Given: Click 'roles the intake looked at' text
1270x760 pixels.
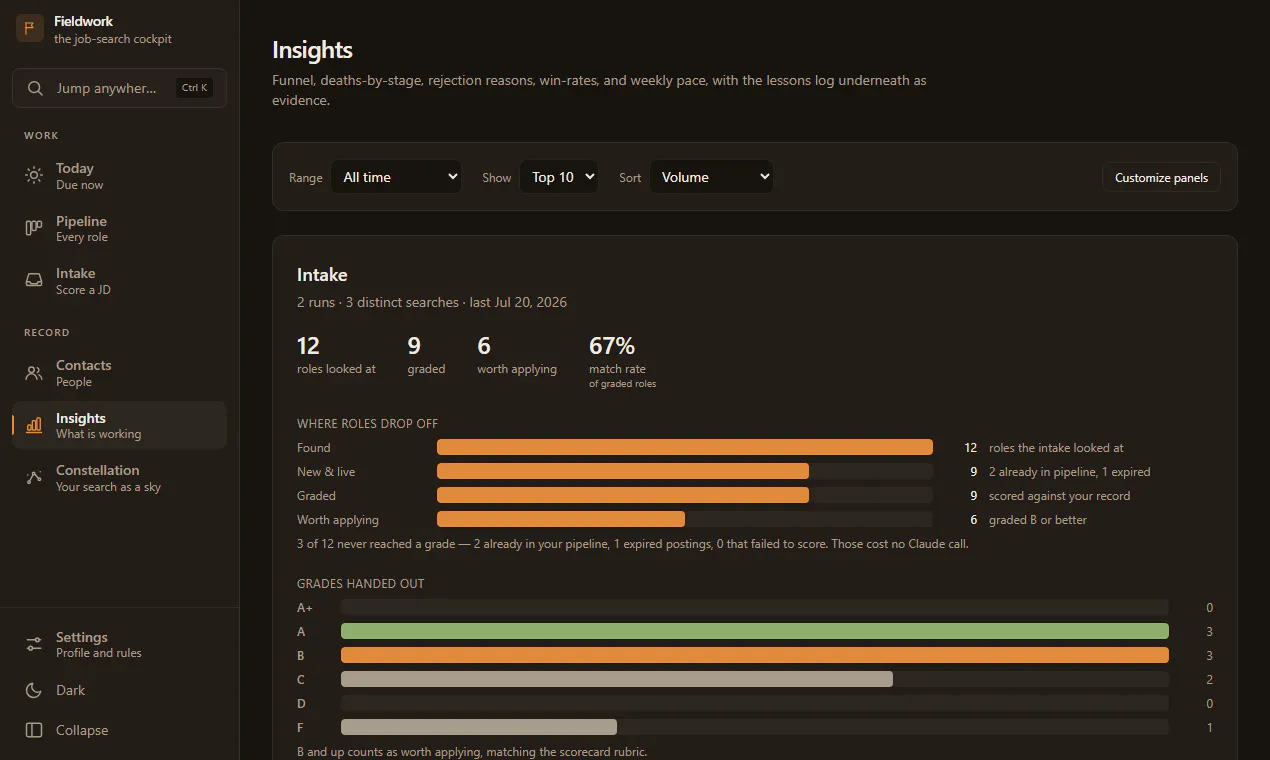Looking at the screenshot, I should [x=1056, y=448].
